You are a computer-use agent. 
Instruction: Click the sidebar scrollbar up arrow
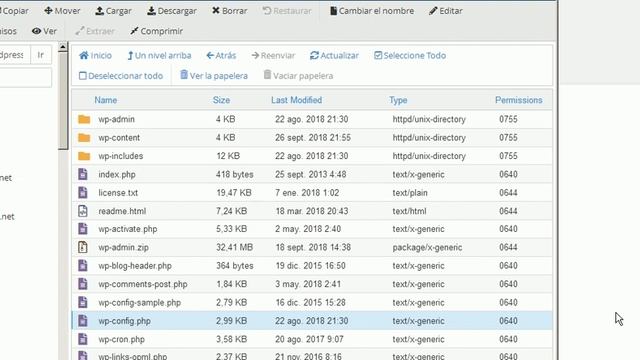coord(63,47)
